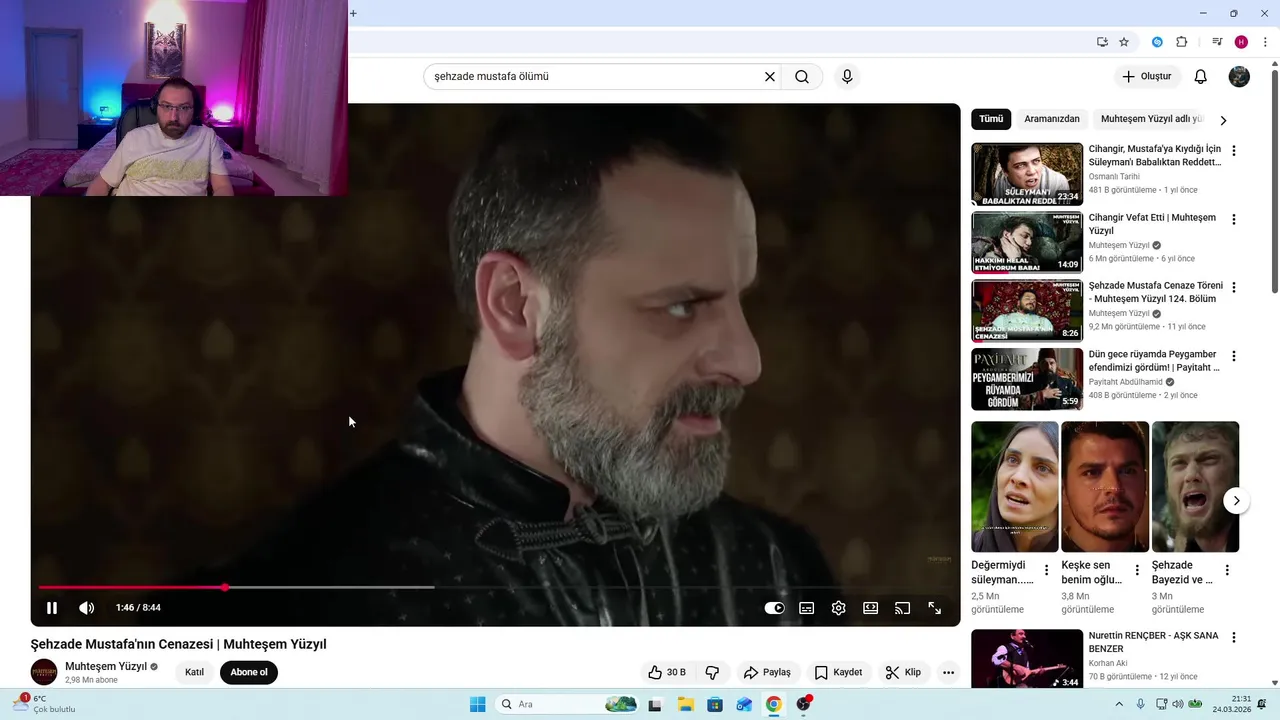Screen dimensions: 1280x720
Task: Open the Nurettin RENÇBER - AŞK SANA BENZER title
Action: pos(1153,642)
